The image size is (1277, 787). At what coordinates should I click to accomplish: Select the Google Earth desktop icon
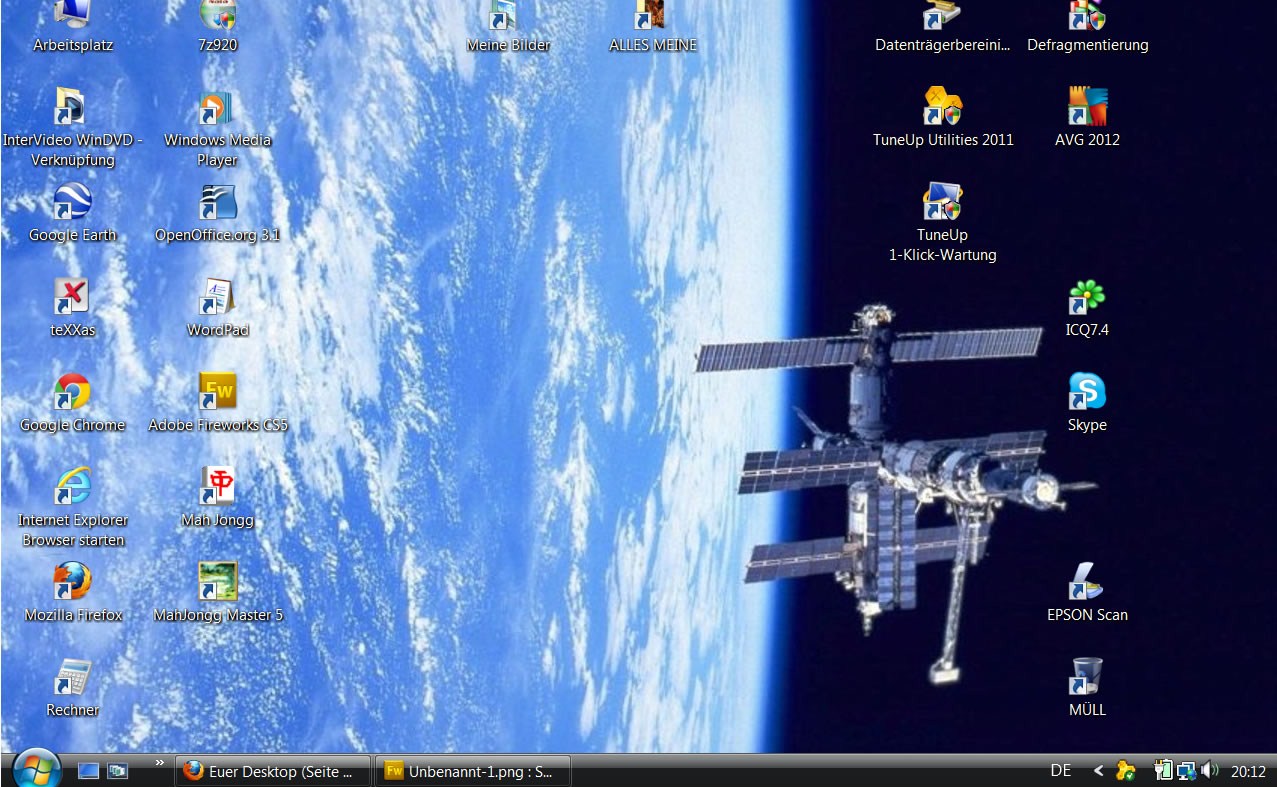click(72, 201)
